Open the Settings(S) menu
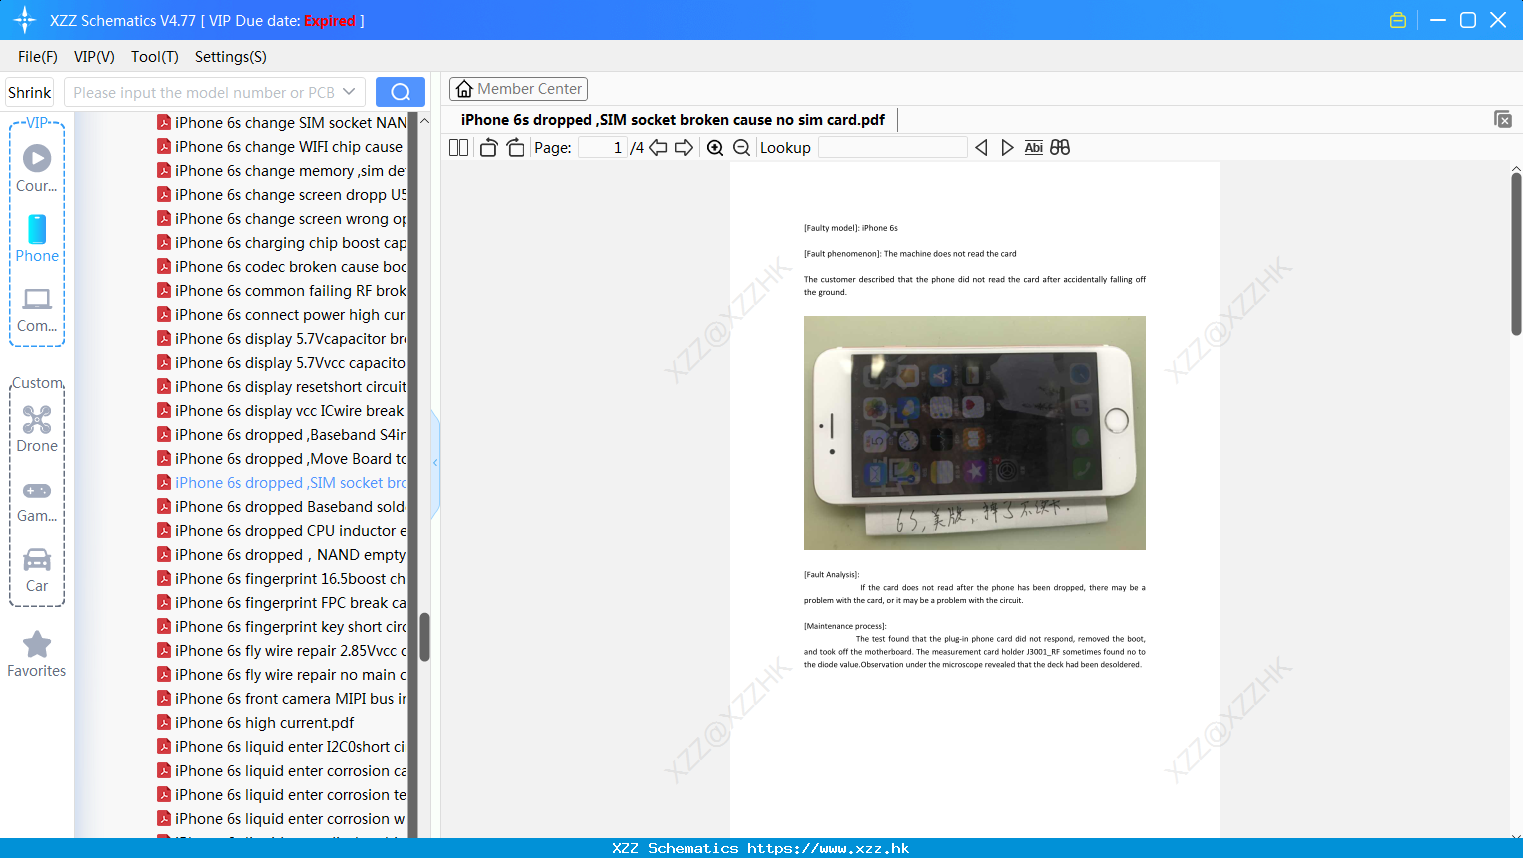1523x858 pixels. coord(231,57)
